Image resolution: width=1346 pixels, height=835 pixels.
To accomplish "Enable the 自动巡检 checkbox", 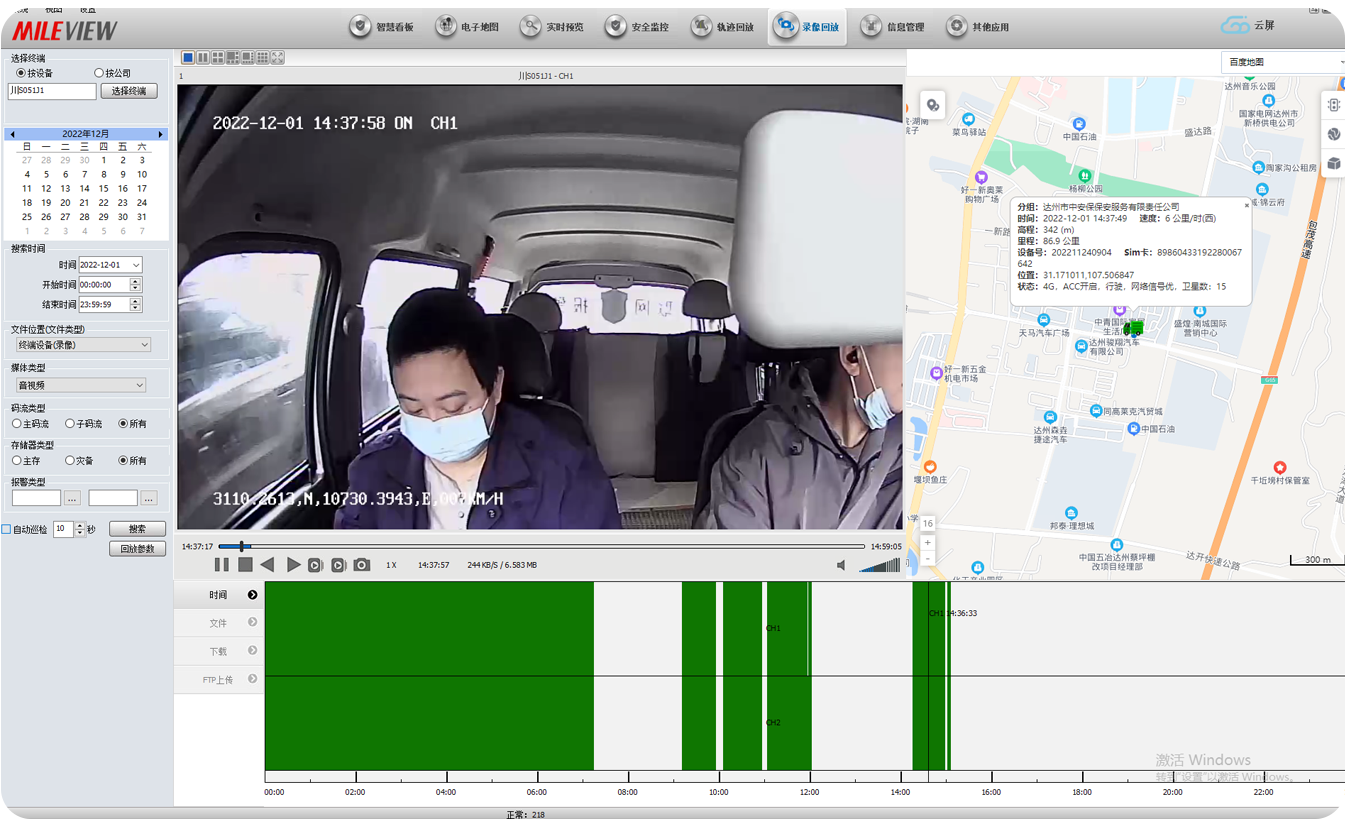I will 7,529.
